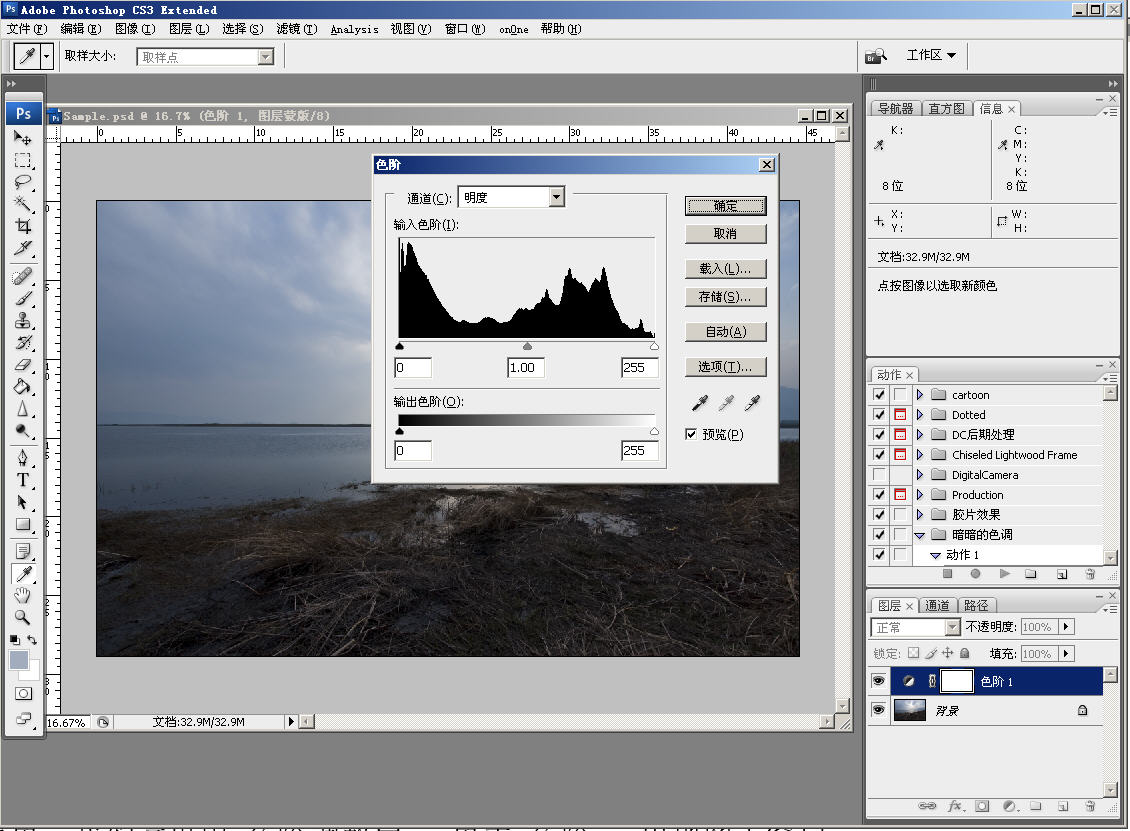Click Add layer style fx icon

click(954, 806)
